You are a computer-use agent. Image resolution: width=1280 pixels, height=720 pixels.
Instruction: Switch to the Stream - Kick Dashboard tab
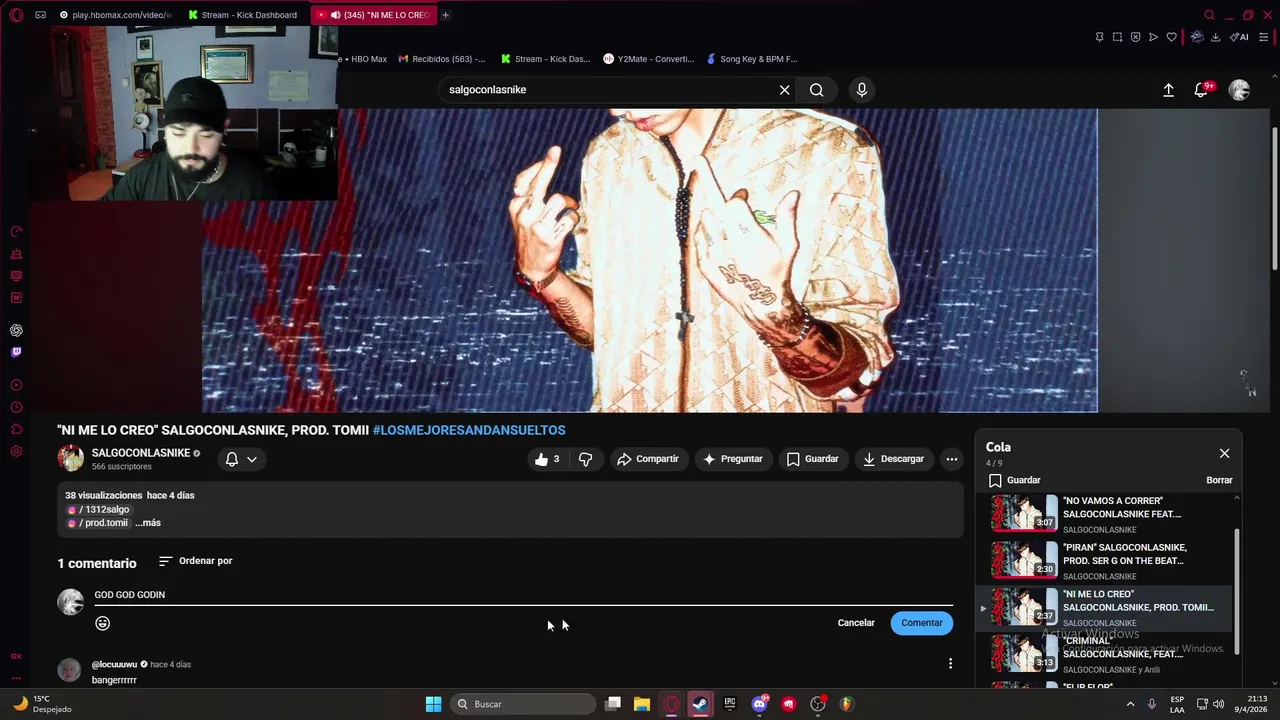(x=244, y=15)
